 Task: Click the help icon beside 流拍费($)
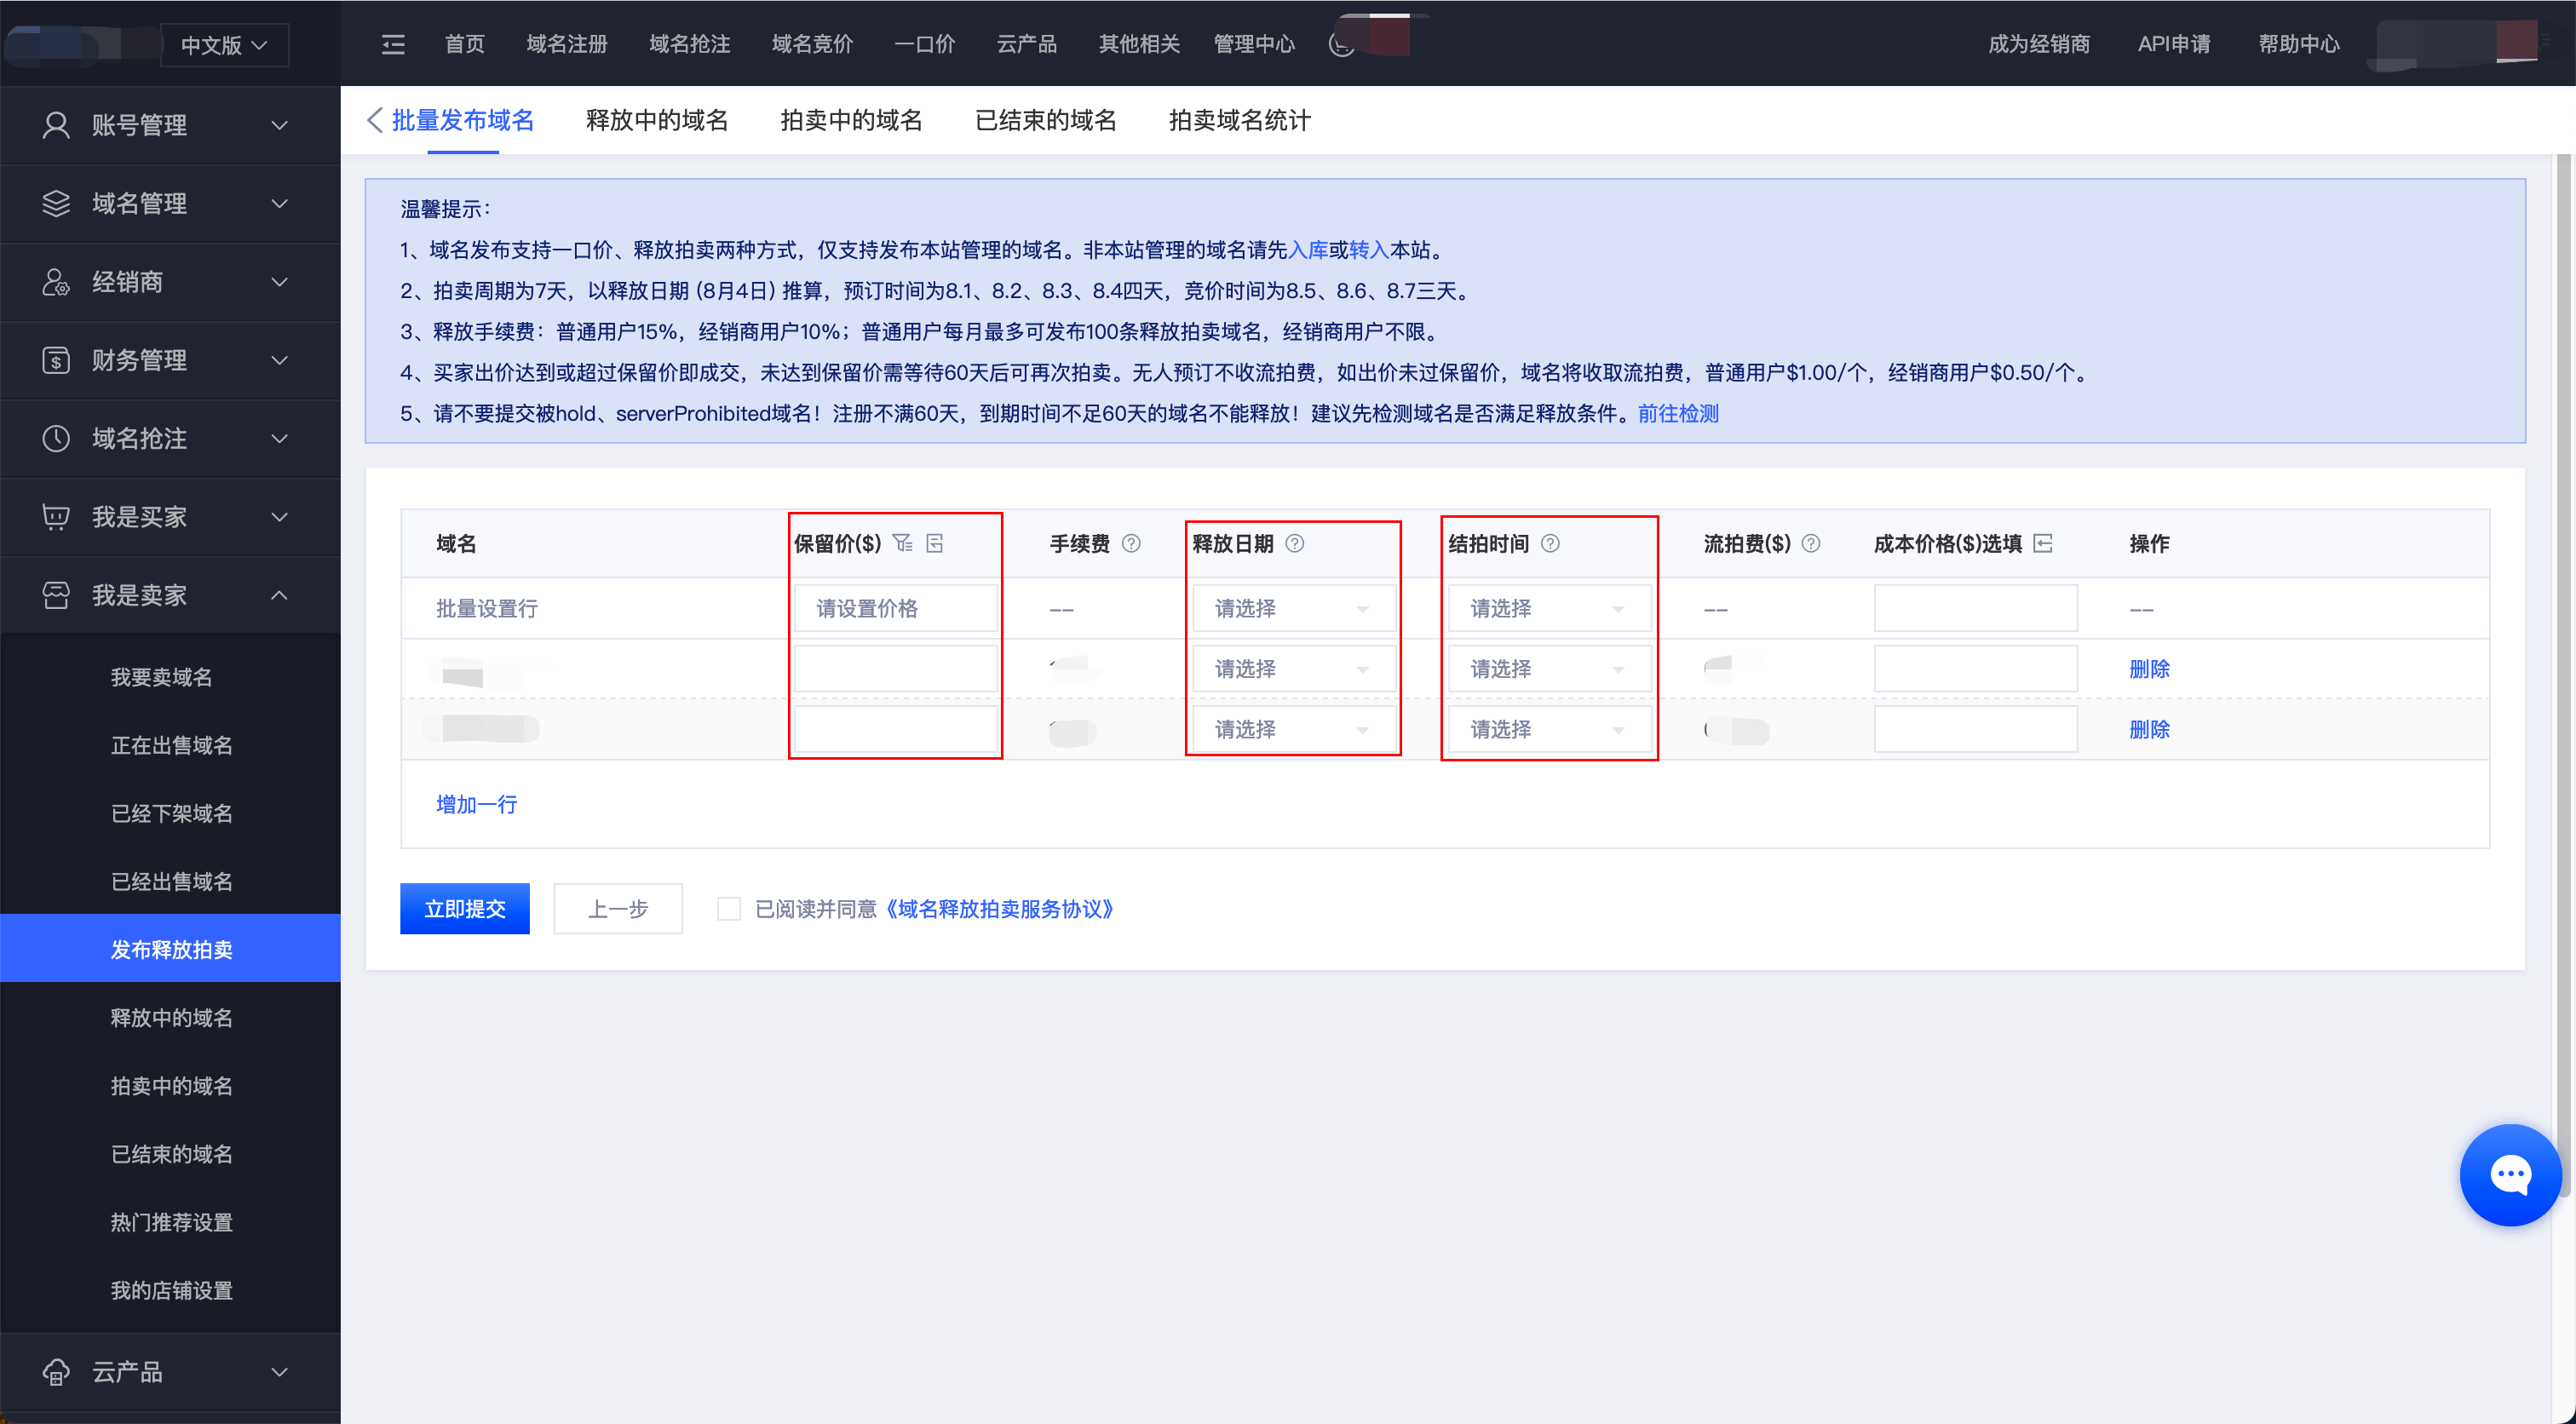(1811, 543)
